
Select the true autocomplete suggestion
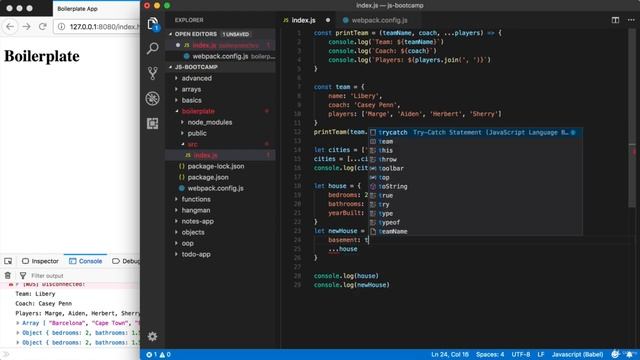pyautogui.click(x=476, y=195)
